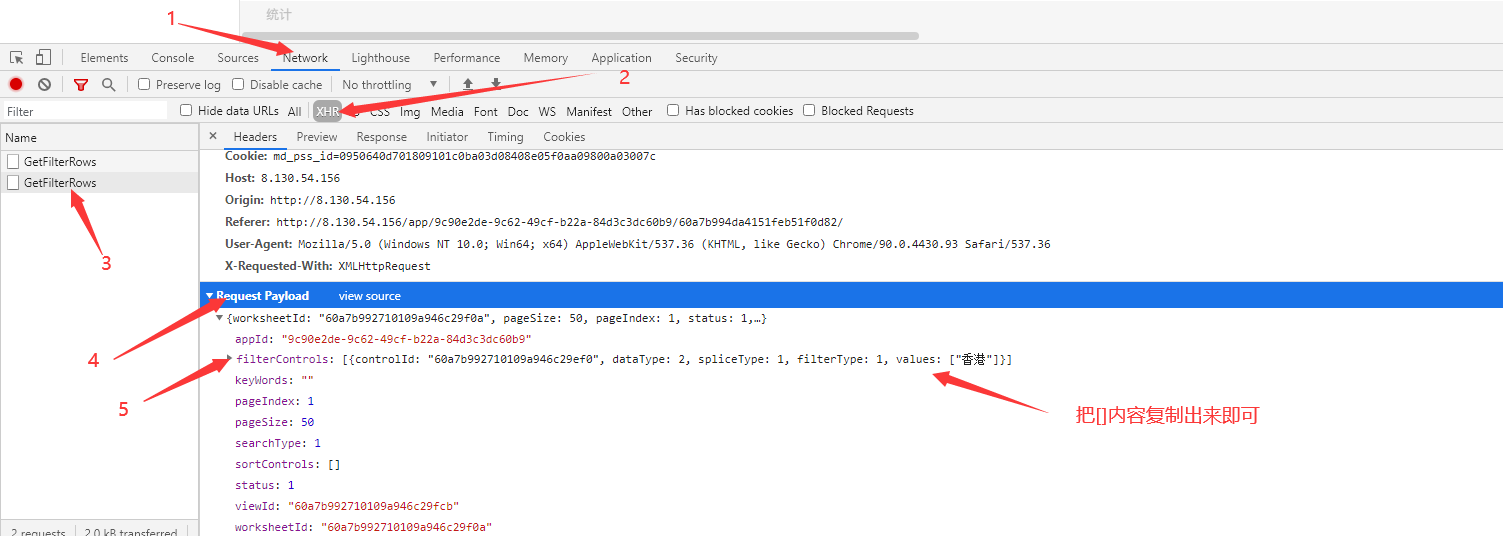Close the request details pane with X
1503x536 pixels.
[x=212, y=136]
